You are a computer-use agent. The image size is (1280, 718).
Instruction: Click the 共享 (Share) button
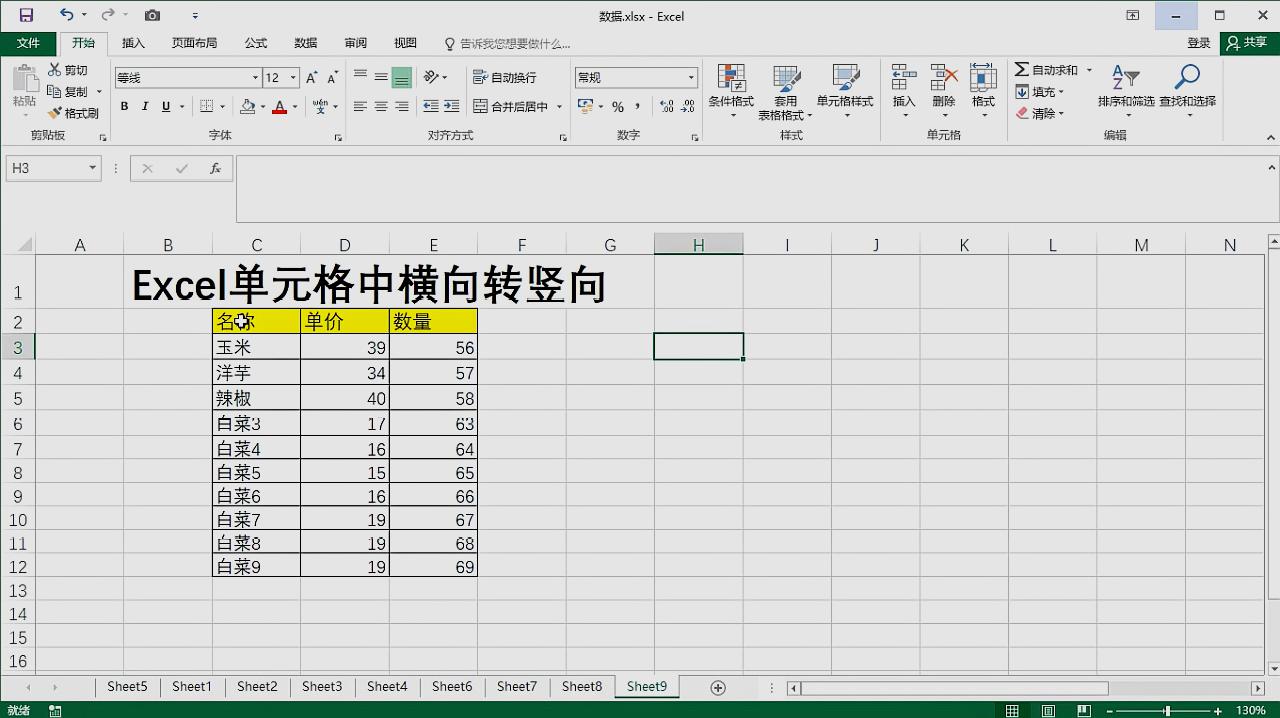coord(1248,43)
